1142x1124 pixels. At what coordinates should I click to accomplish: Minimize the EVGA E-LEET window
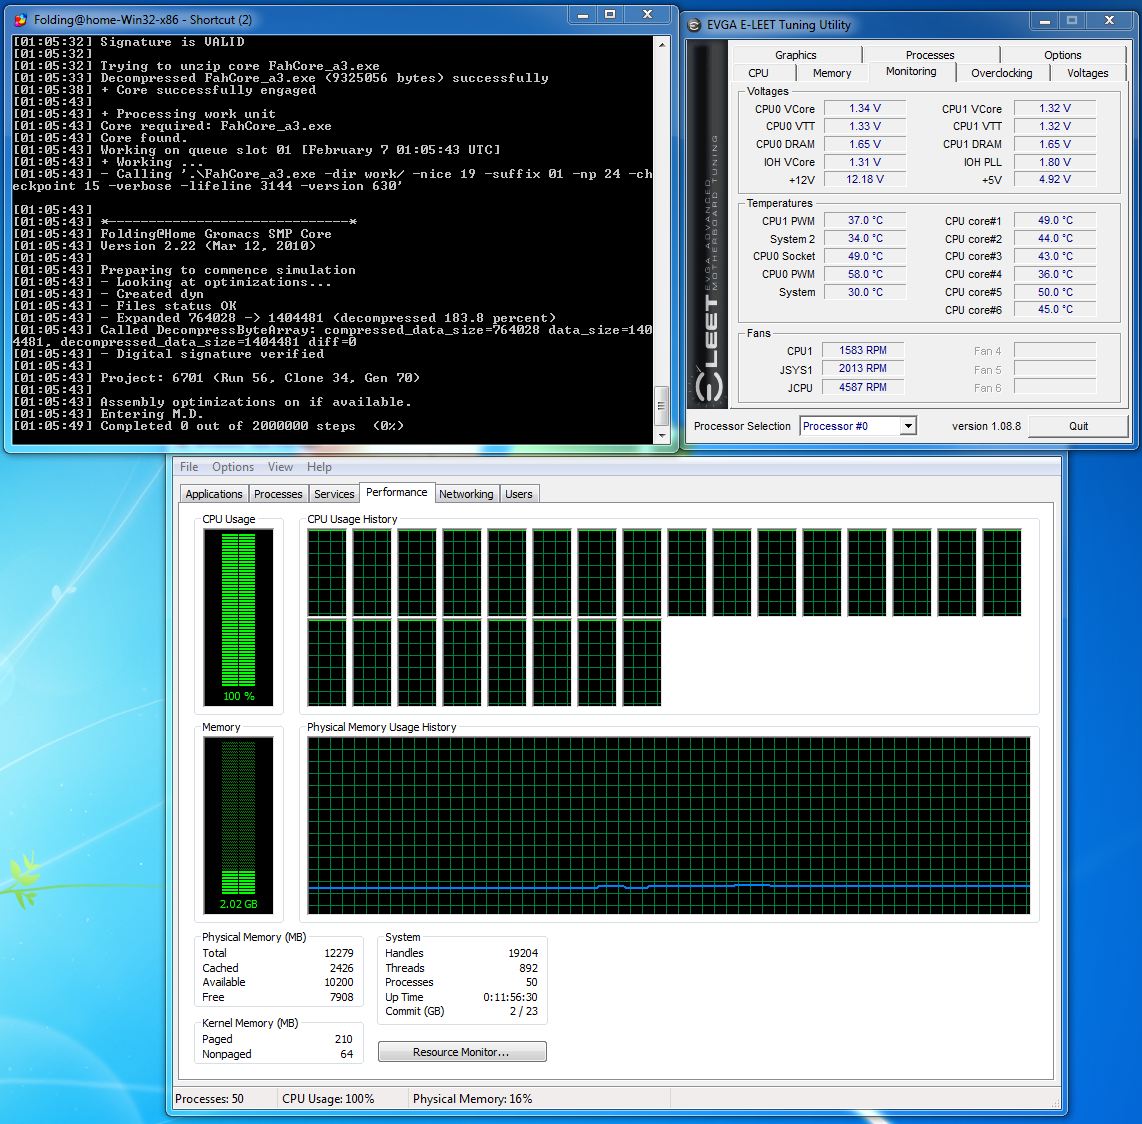[1044, 21]
